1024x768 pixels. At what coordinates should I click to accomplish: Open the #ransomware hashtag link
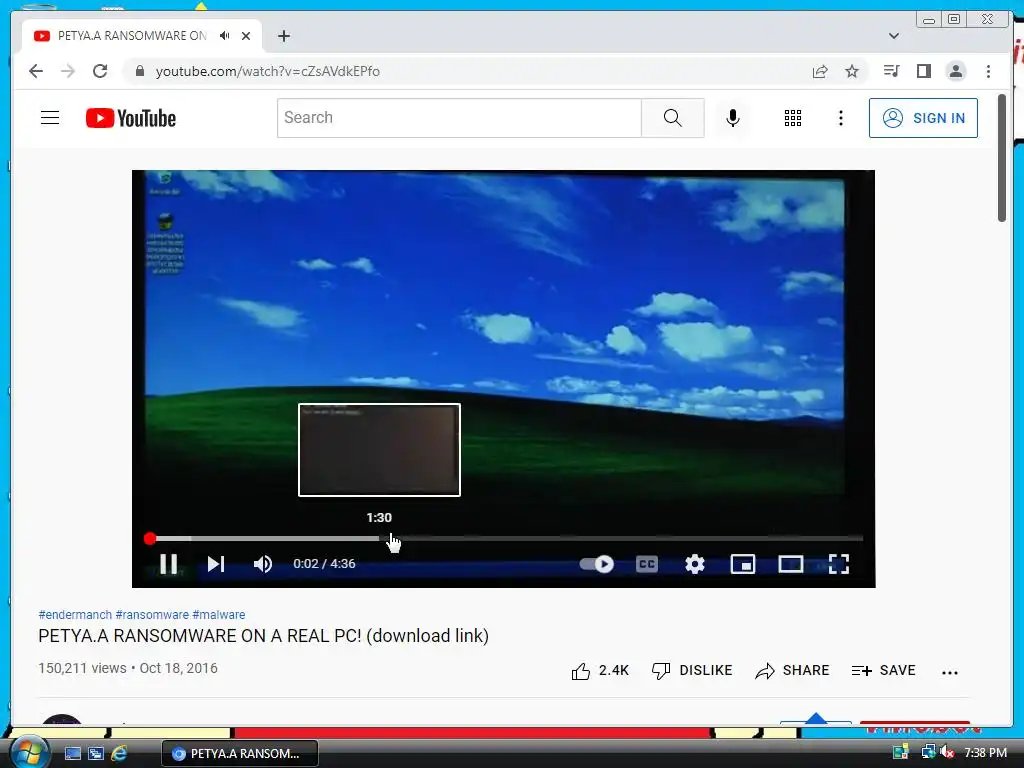tap(152, 615)
